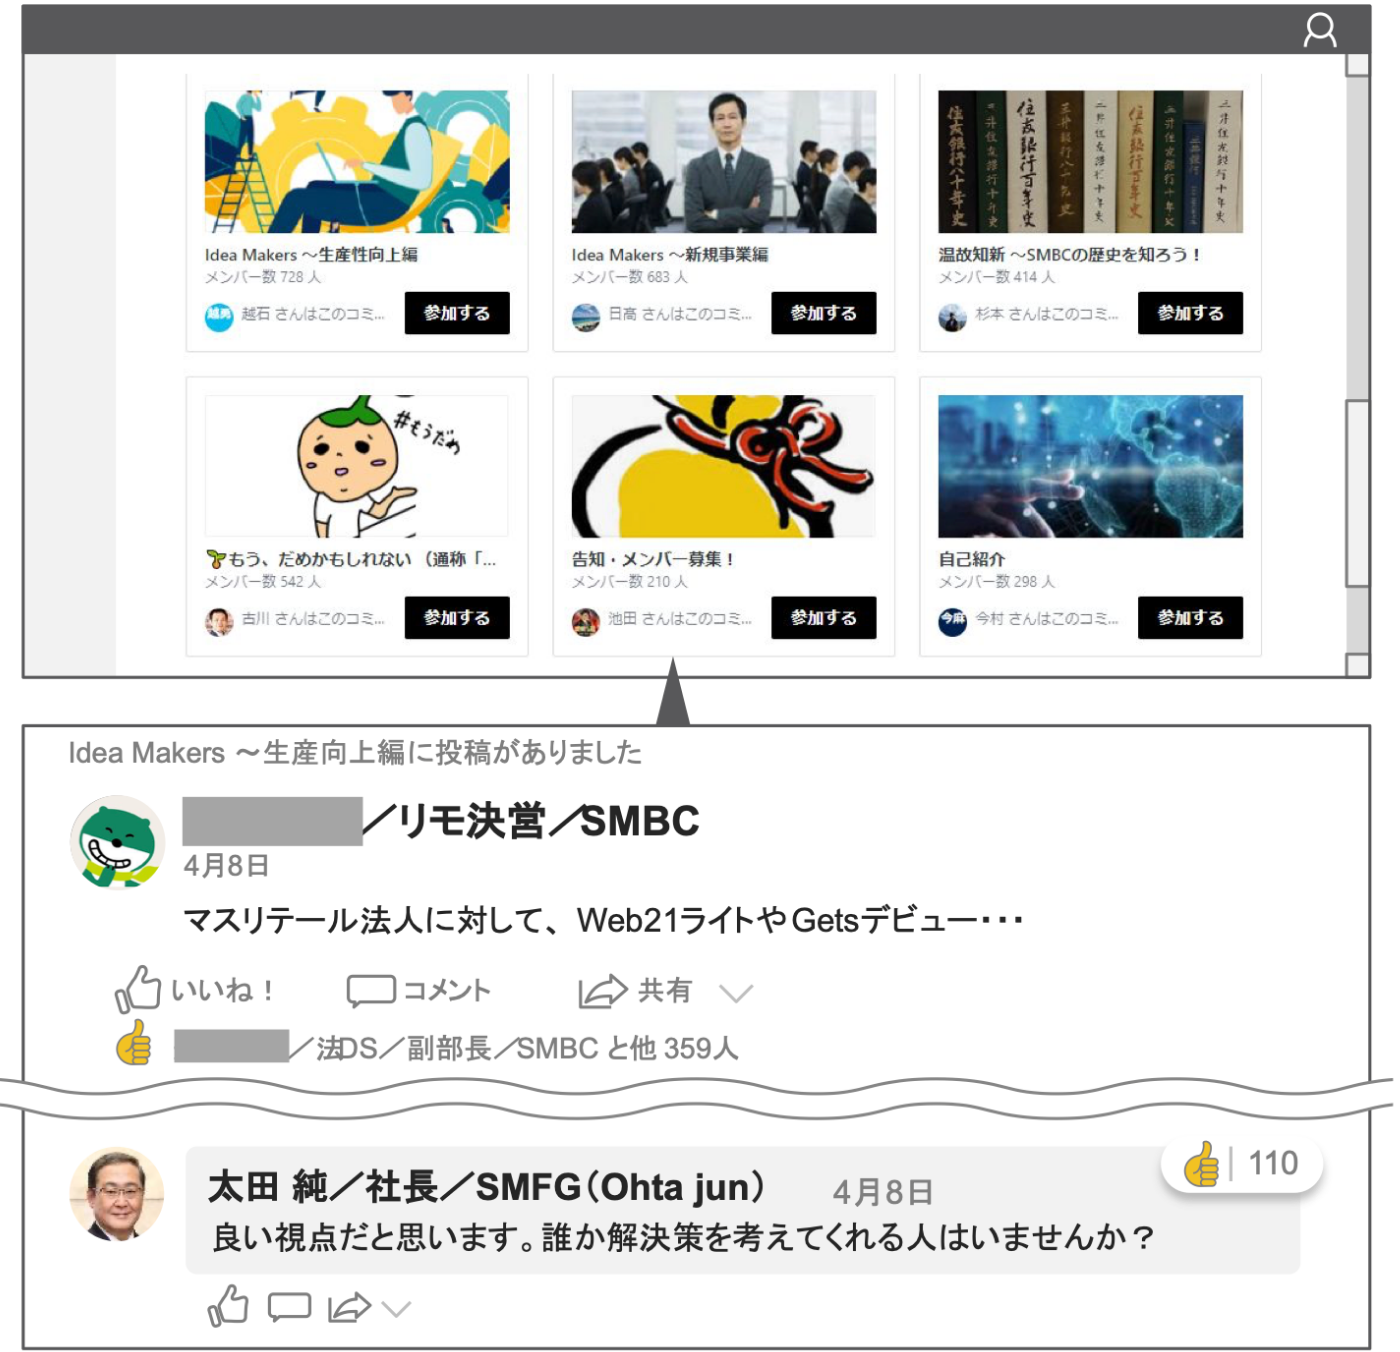The image size is (1400, 1352).
Task: Join the 告知・メンバー募集 community
Action: (x=824, y=618)
